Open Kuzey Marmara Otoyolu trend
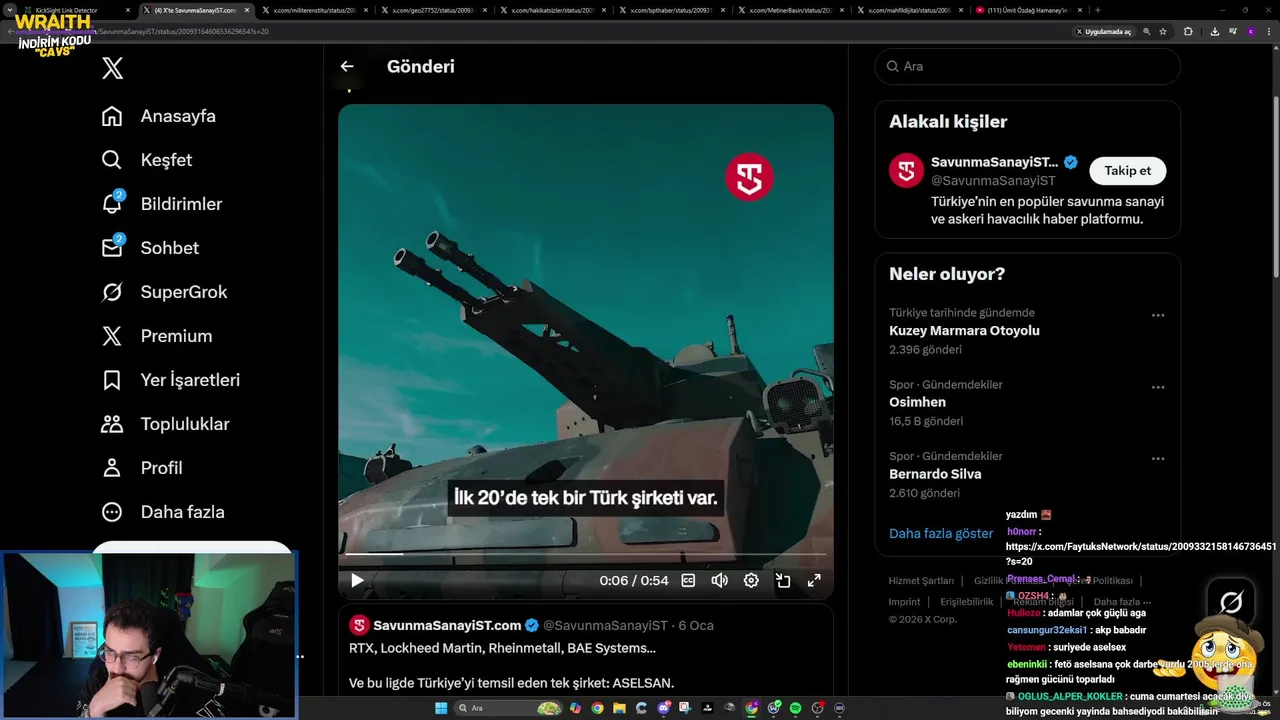The height and width of the screenshot is (720, 1280). 964,330
